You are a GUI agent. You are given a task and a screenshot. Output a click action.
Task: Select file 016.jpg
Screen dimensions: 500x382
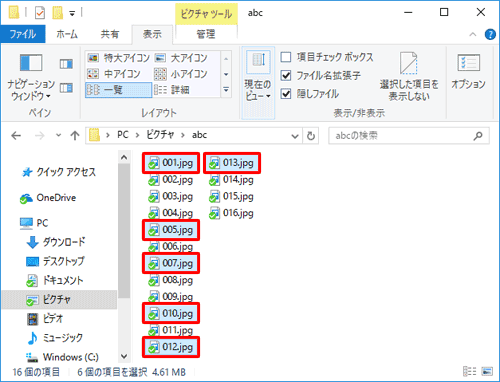click(231, 213)
